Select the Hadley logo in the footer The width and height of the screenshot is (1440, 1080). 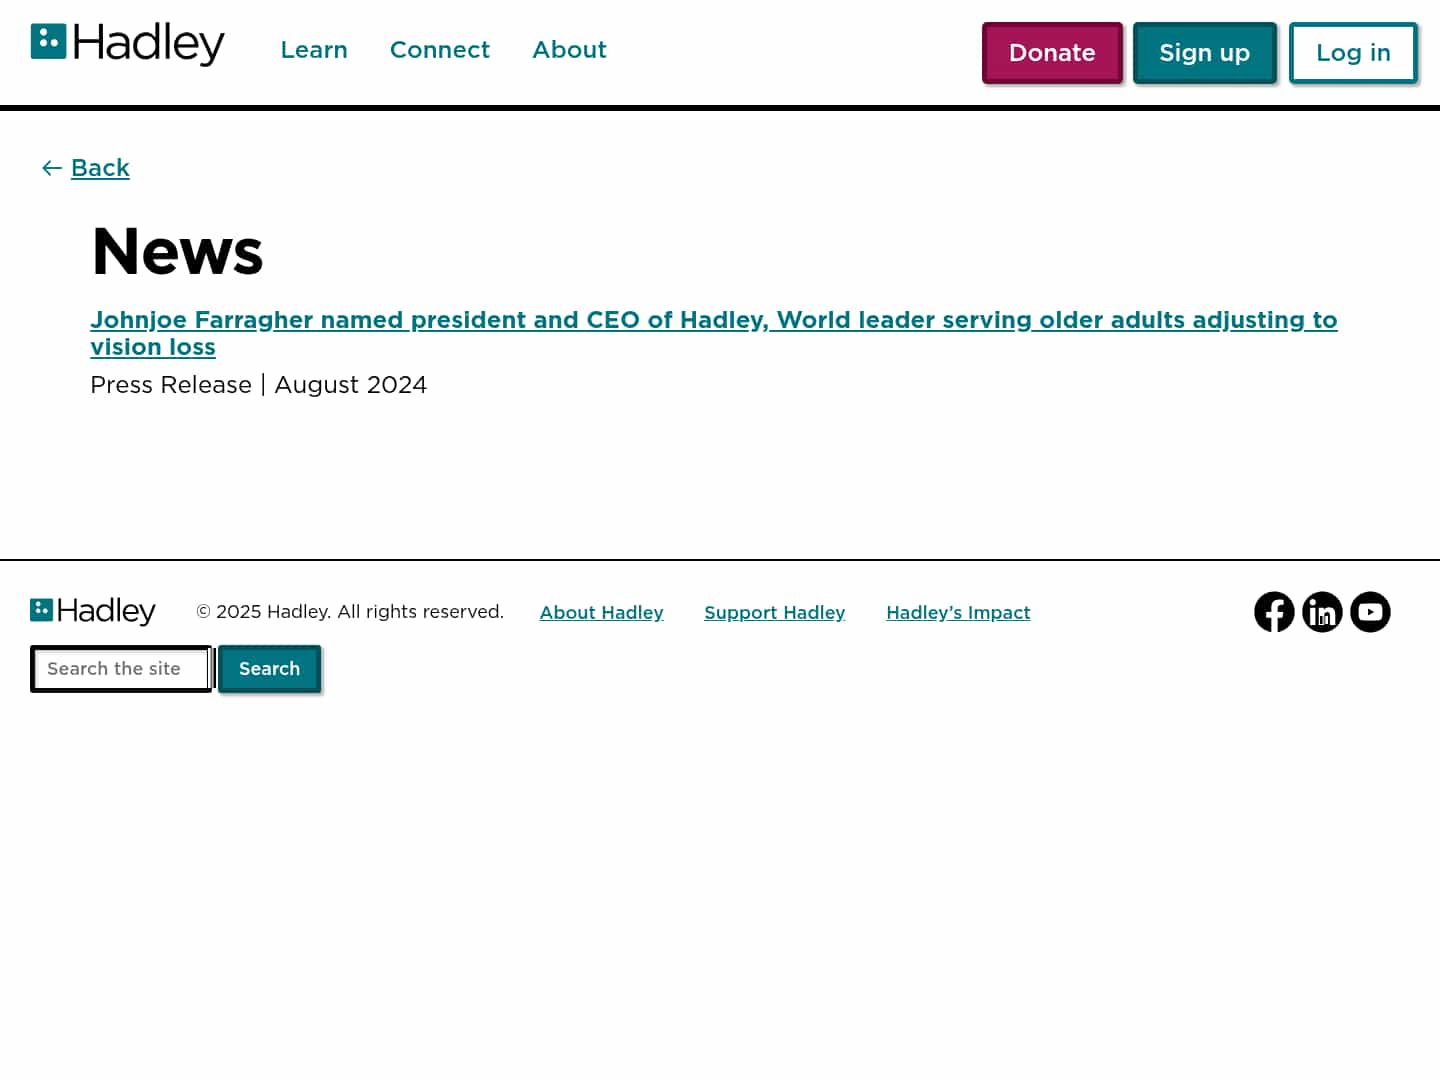click(92, 610)
